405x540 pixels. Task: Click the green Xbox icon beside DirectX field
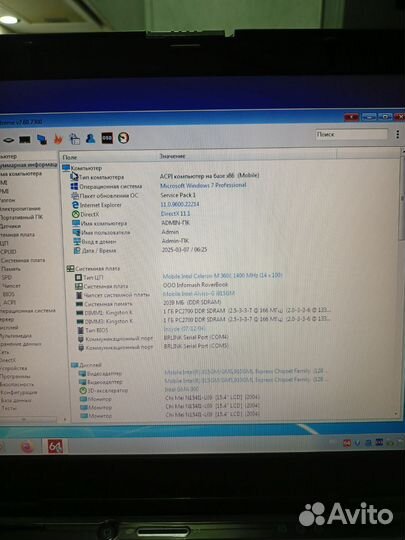[75, 214]
